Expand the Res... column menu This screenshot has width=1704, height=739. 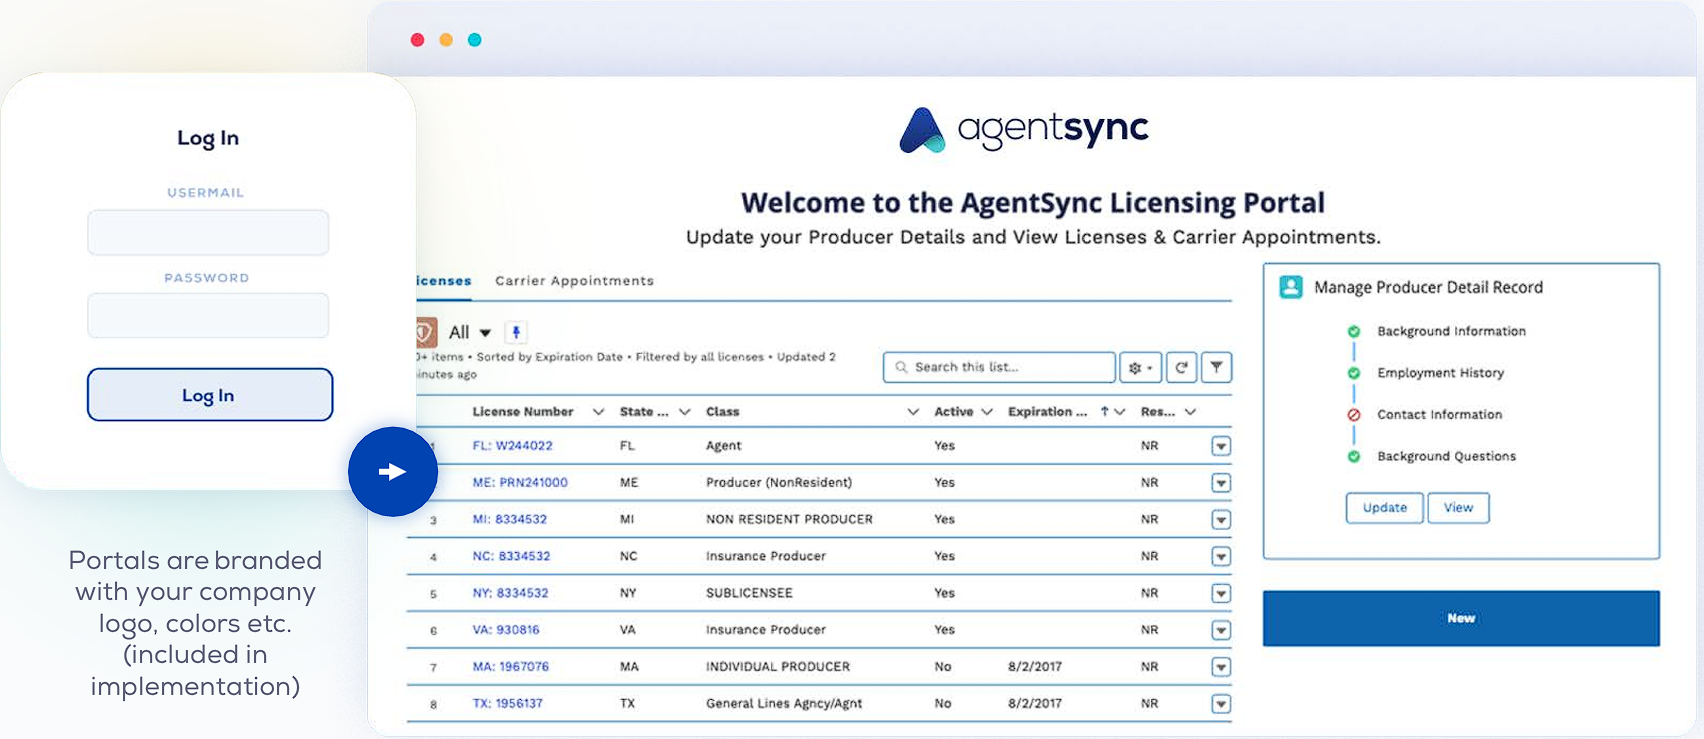coord(1190,412)
